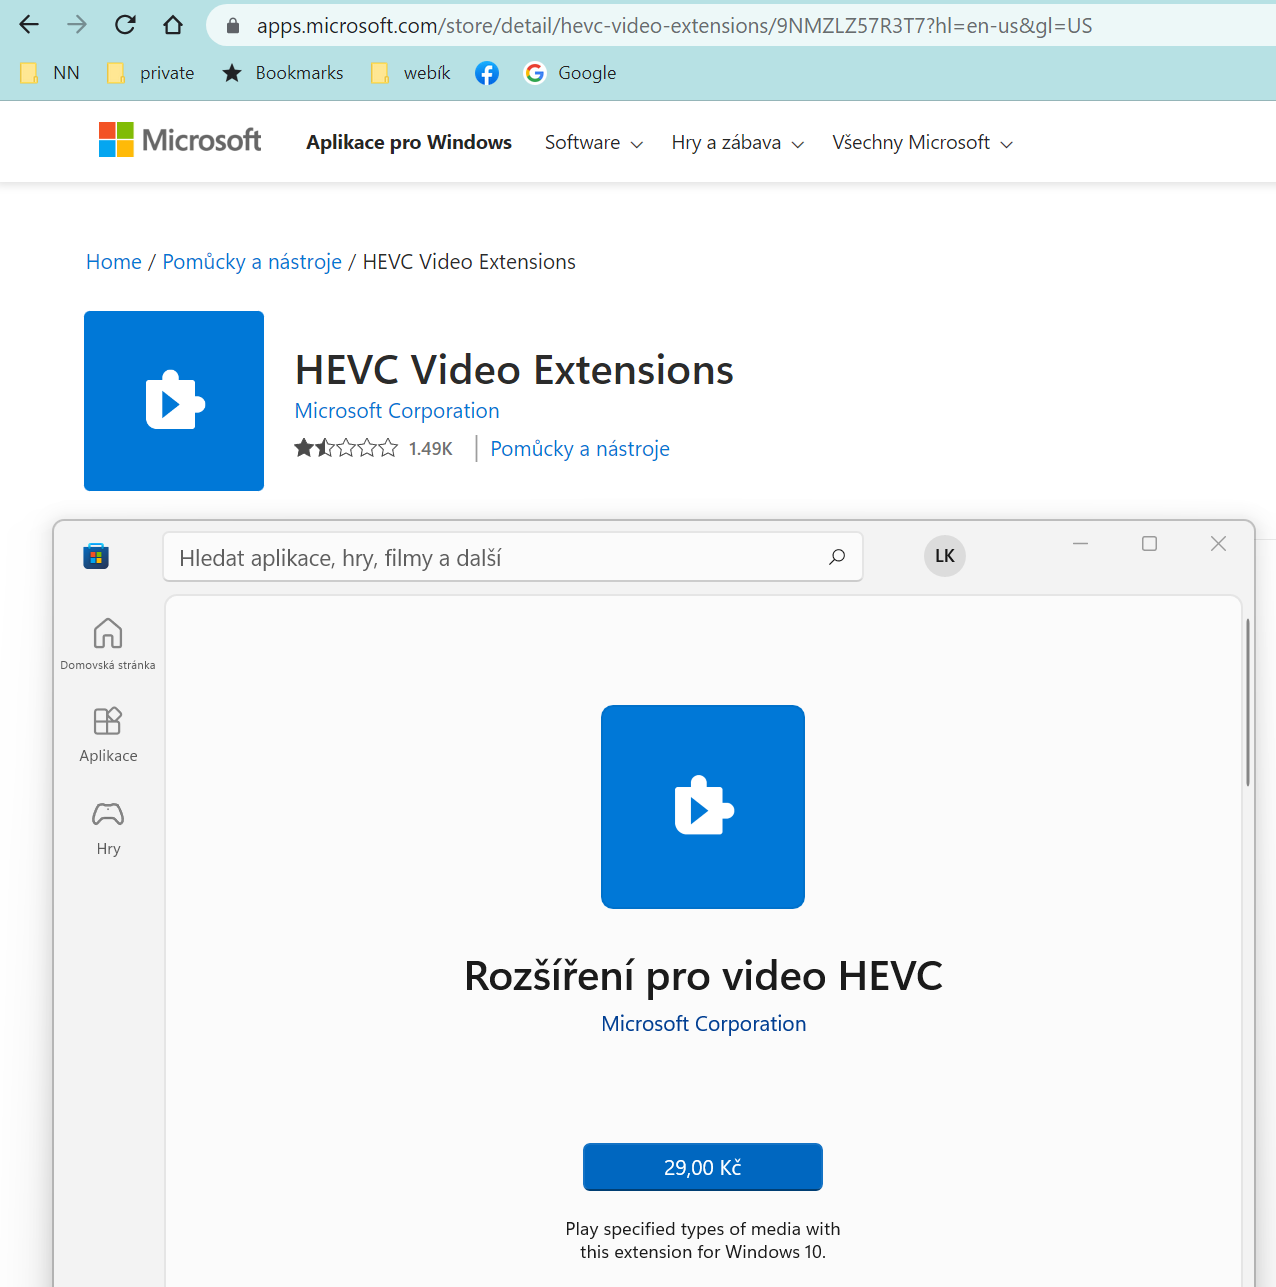Select Aplikace pro Windows nav item
The width and height of the screenshot is (1276, 1287).
pyautogui.click(x=408, y=143)
